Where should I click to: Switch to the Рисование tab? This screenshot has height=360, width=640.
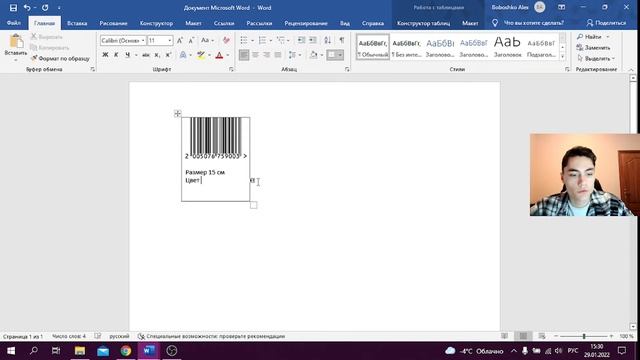(x=113, y=23)
